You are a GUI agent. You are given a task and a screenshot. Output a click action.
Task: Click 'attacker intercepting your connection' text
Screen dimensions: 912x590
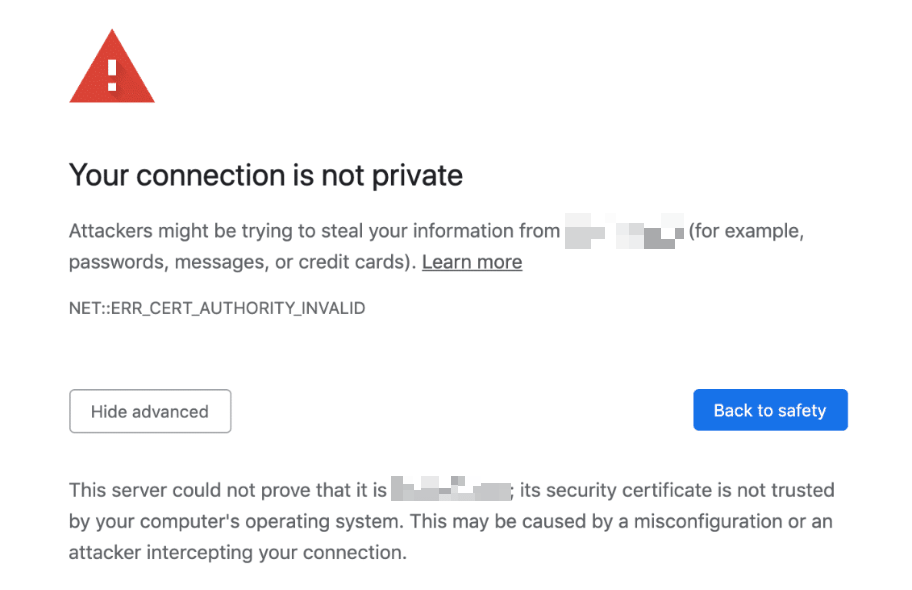pyautogui.click(x=237, y=552)
